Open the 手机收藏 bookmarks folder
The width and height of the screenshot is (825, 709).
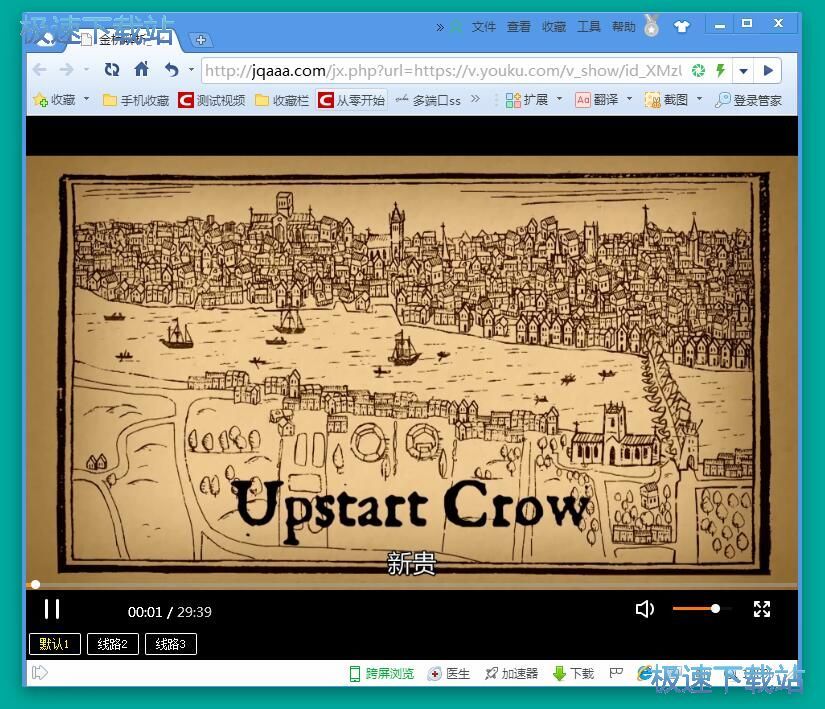point(136,100)
